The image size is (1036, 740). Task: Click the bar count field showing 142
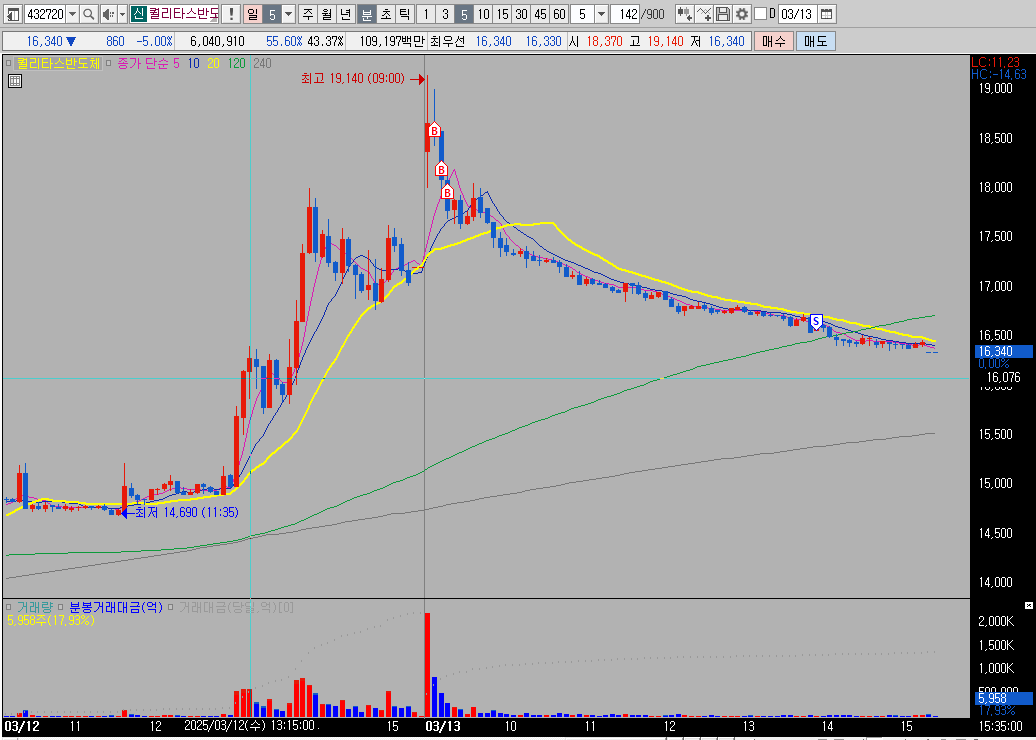click(625, 13)
